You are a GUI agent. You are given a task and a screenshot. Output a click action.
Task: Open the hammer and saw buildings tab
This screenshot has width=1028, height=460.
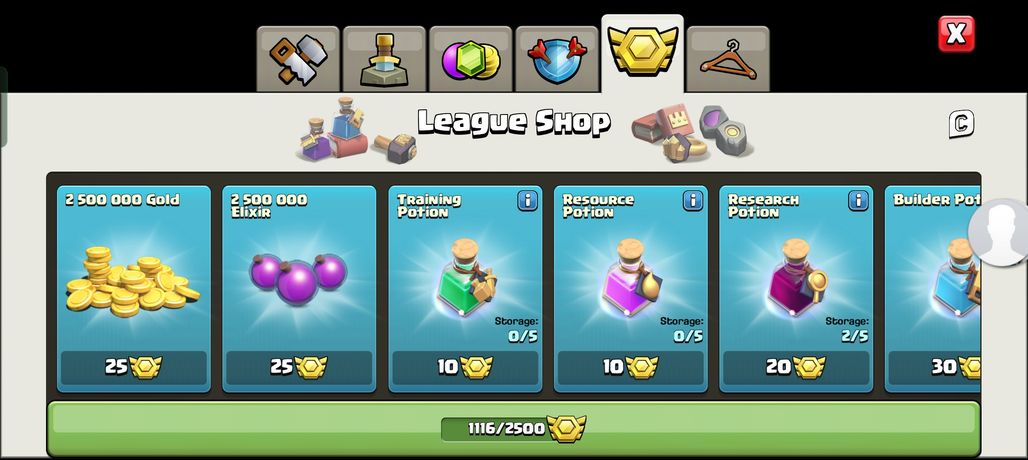click(x=298, y=60)
